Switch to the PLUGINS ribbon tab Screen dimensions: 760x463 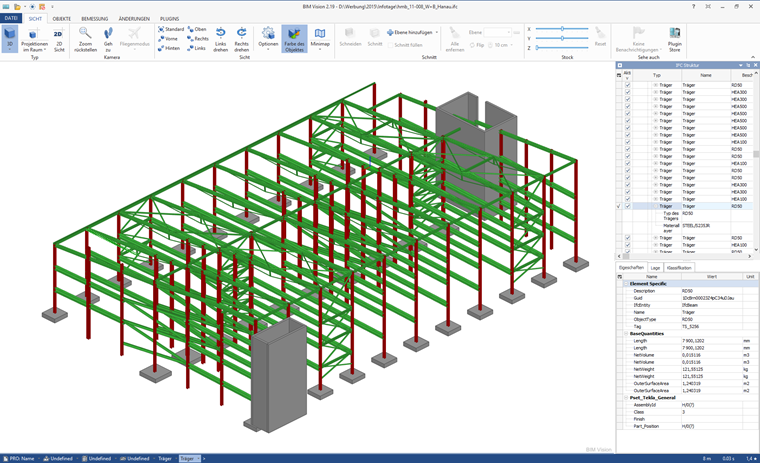click(169, 18)
